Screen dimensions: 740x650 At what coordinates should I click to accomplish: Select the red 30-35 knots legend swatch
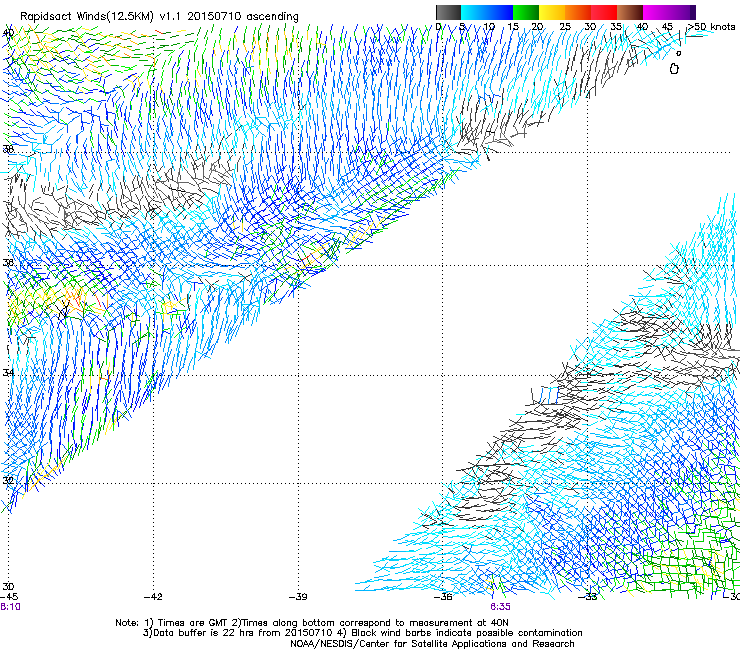604,12
